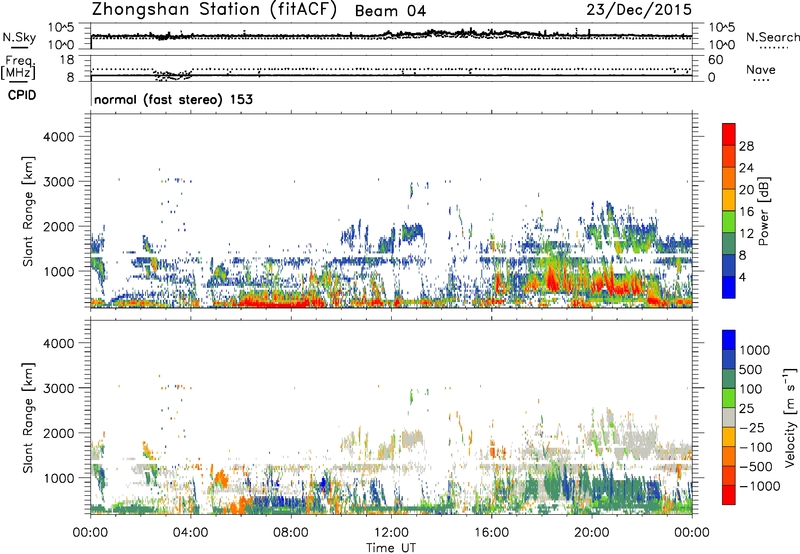
Task: Click the red bottom segment of the Velocity colorbar
Action: click(729, 495)
